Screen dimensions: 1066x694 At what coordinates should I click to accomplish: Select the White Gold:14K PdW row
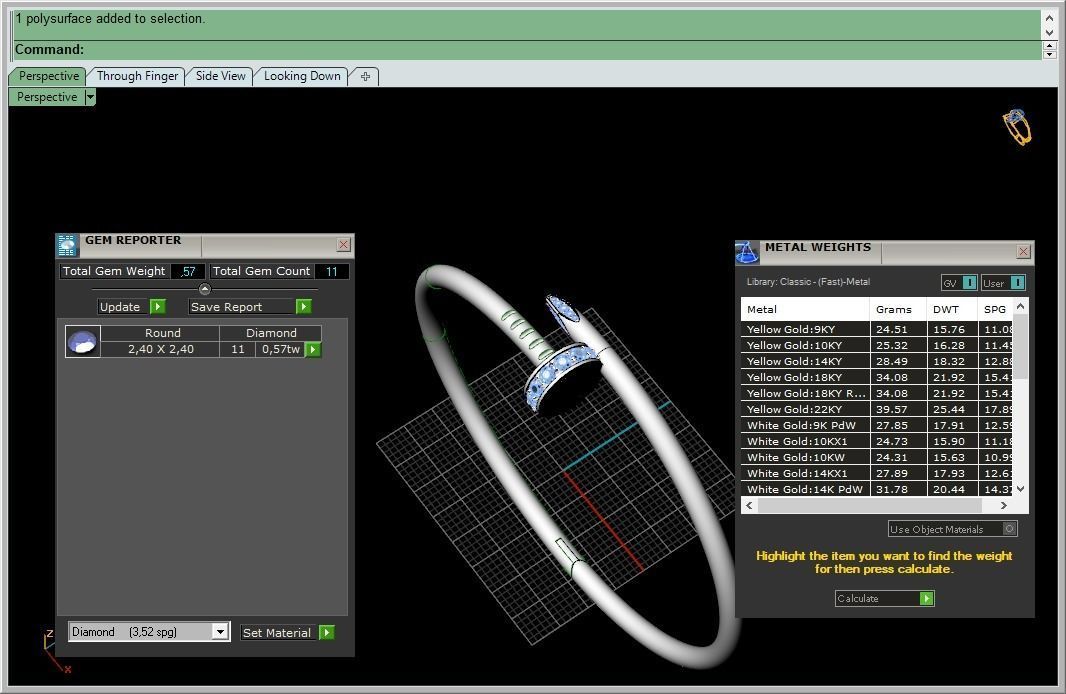(x=876, y=489)
